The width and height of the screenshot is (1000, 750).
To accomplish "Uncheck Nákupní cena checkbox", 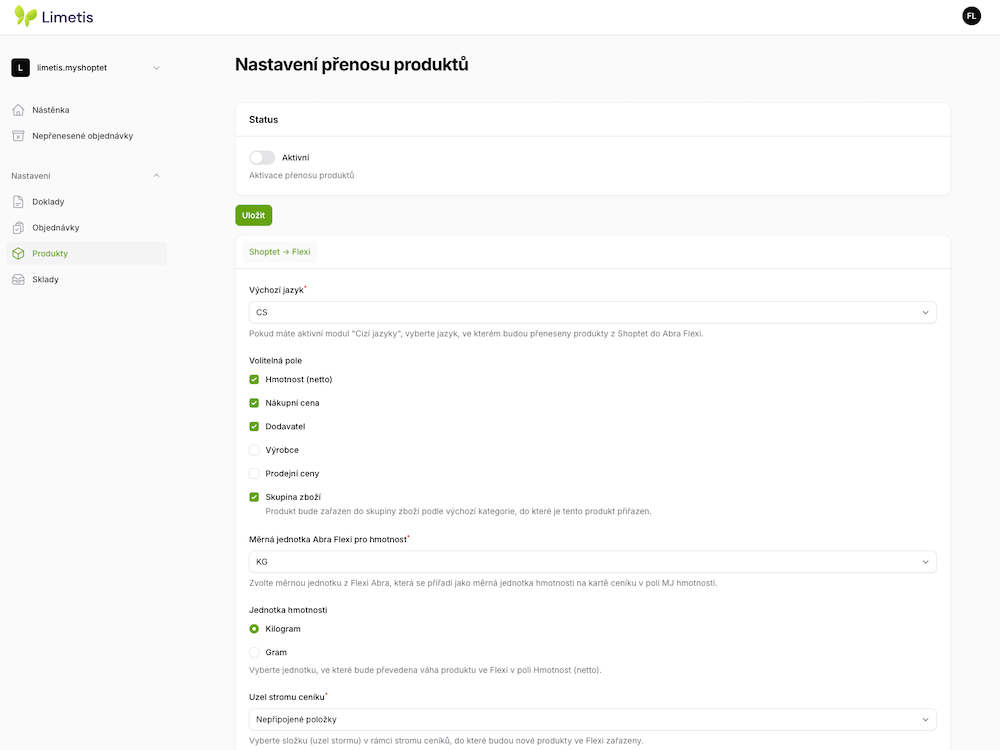I will tap(254, 403).
